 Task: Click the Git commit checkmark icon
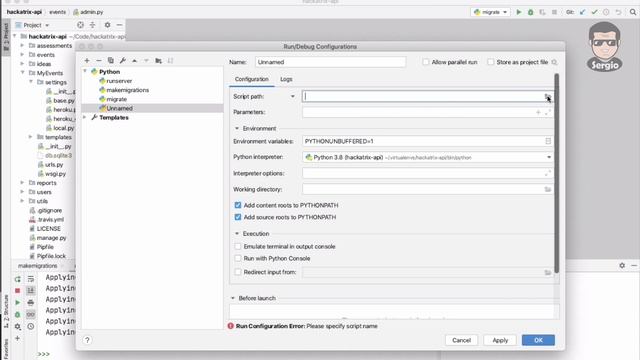[x=594, y=12]
